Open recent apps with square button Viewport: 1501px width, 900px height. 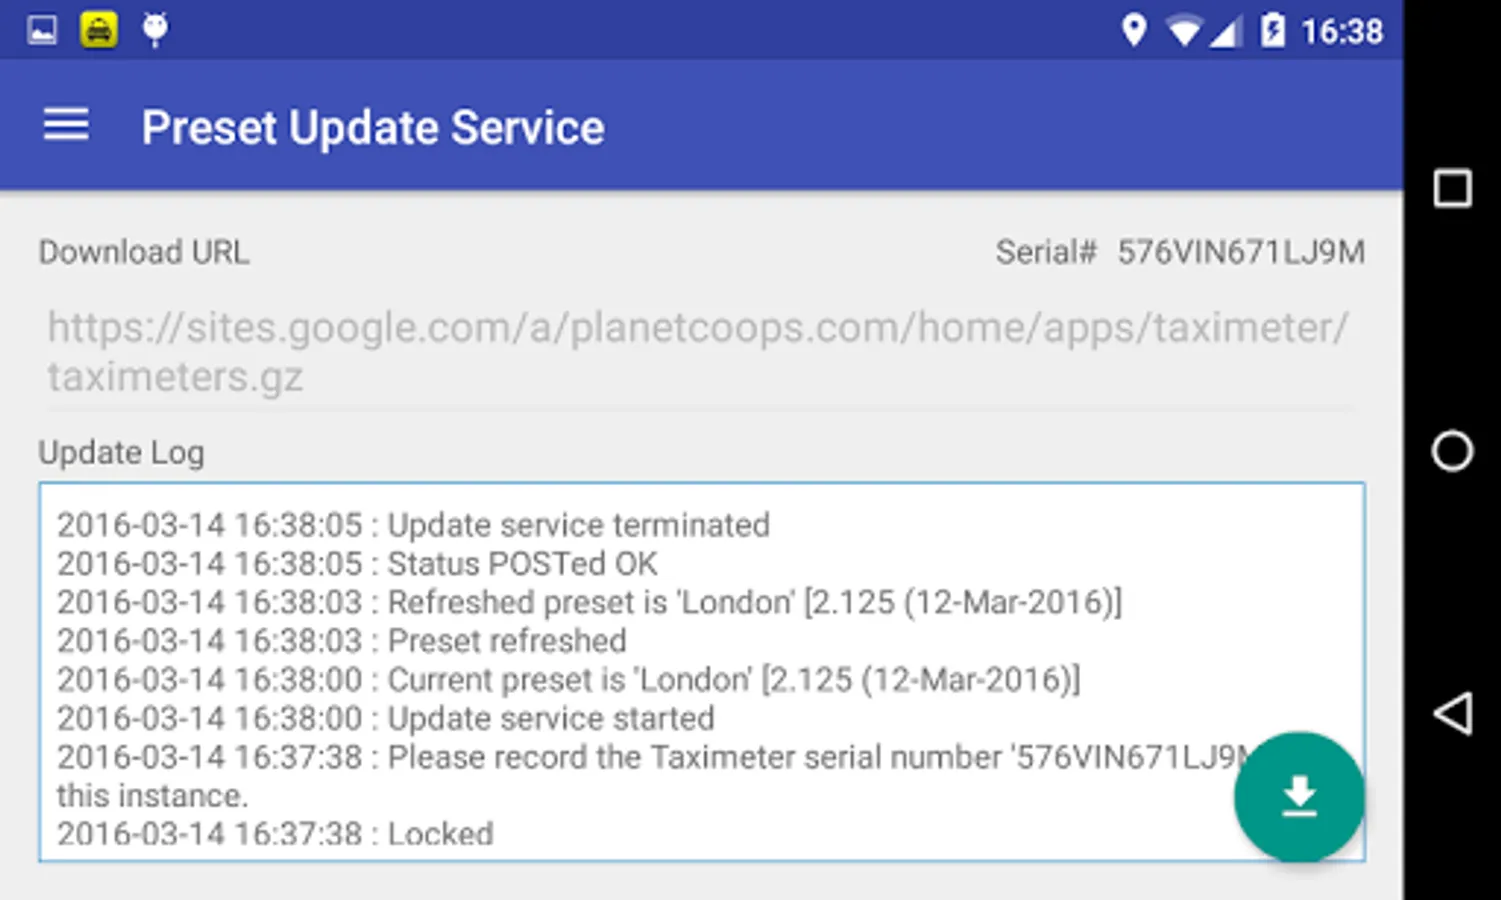[x=1452, y=188]
